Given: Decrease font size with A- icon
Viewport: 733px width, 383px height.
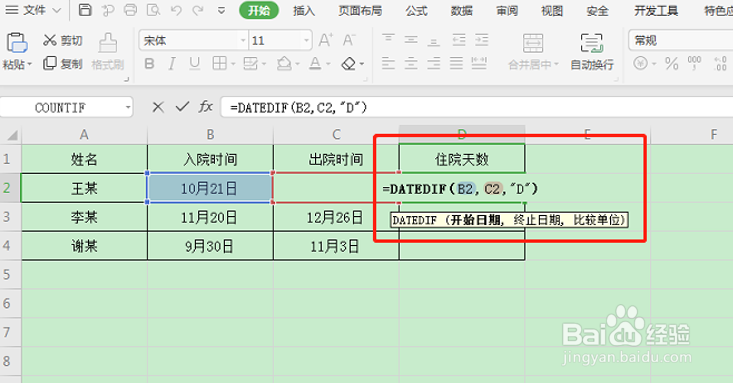Looking at the screenshot, I should coord(349,40).
